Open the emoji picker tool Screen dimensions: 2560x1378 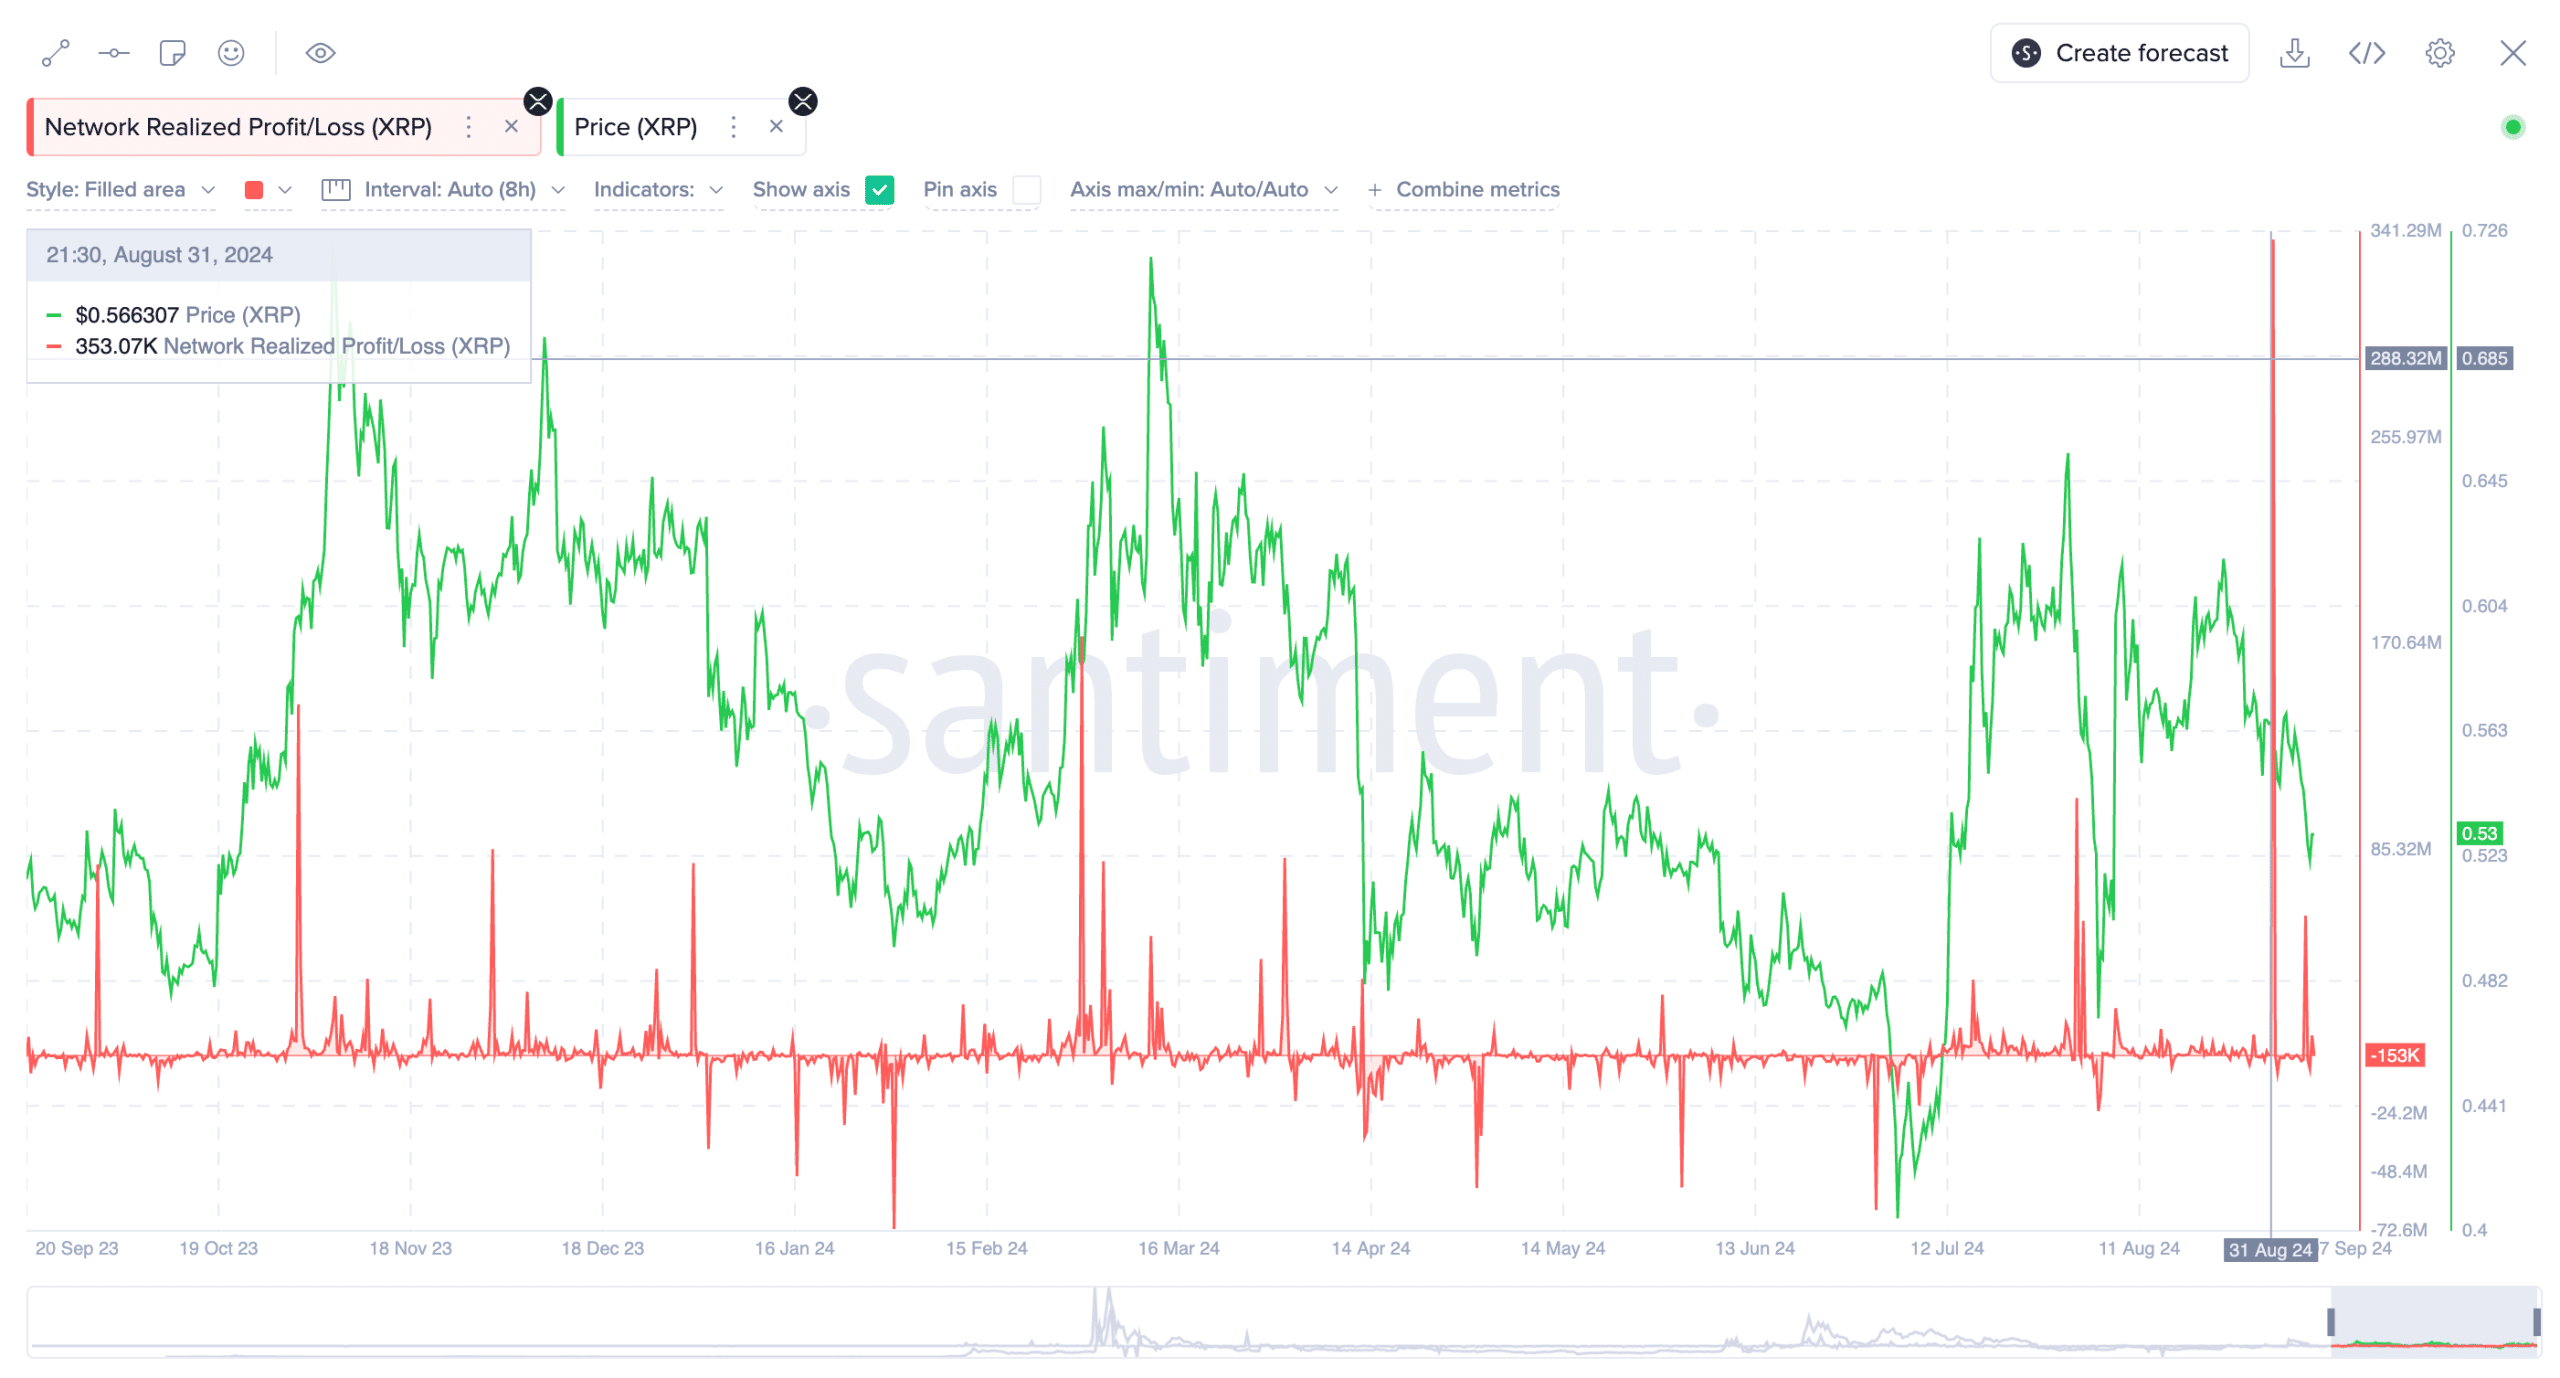(231, 53)
